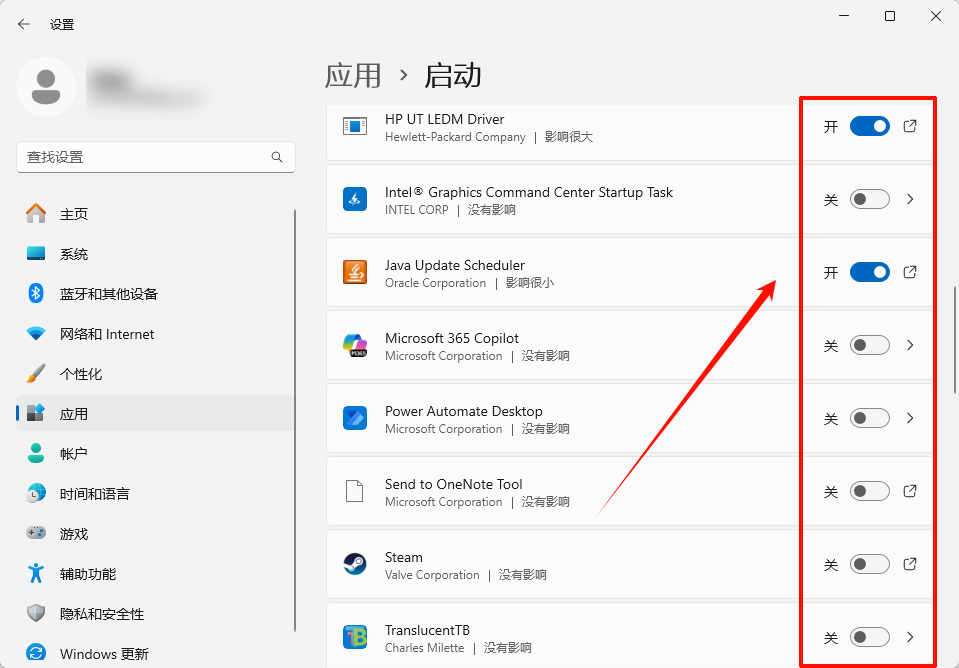Image resolution: width=959 pixels, height=668 pixels.
Task: Click the Steam app name text
Action: (404, 557)
